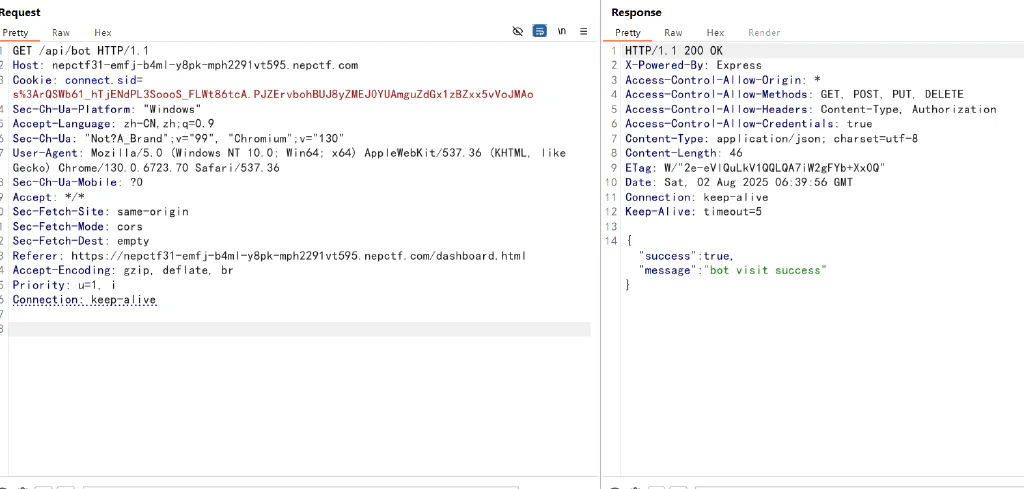Image resolution: width=1024 pixels, height=489 pixels.
Task: Click the Referer dashboard.html header line
Action: pos(269,256)
